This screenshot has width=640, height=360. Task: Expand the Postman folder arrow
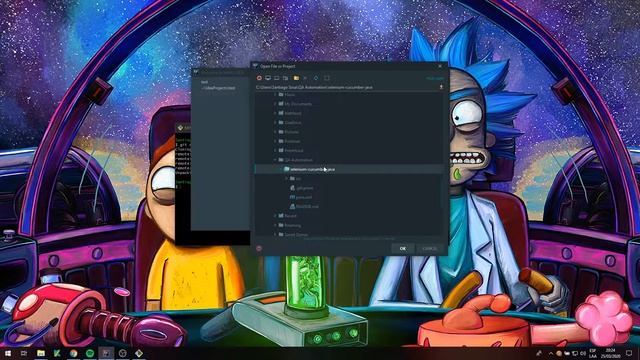click(275, 141)
